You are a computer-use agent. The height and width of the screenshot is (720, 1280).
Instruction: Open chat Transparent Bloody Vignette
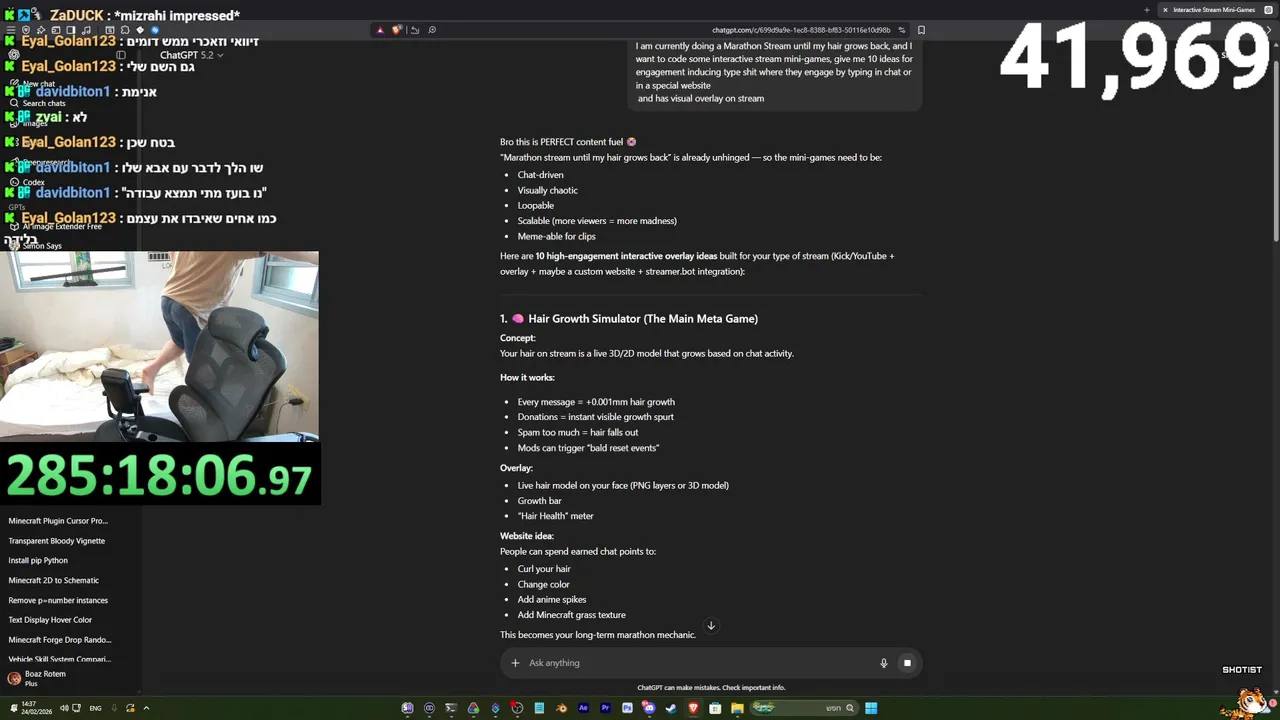pyautogui.click(x=57, y=541)
